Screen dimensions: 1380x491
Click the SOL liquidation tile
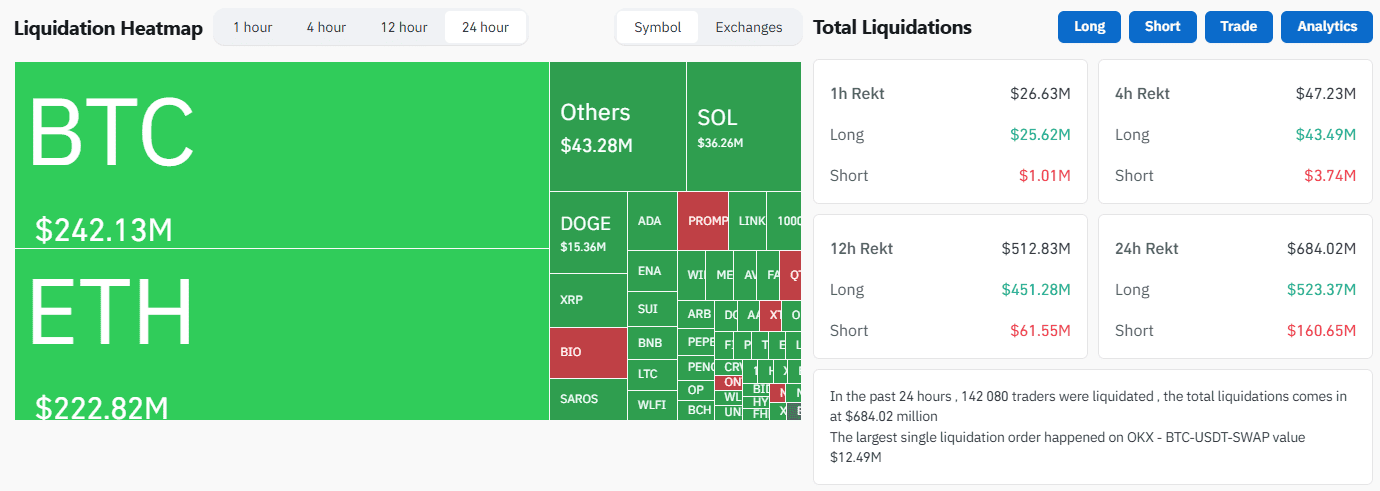point(743,126)
